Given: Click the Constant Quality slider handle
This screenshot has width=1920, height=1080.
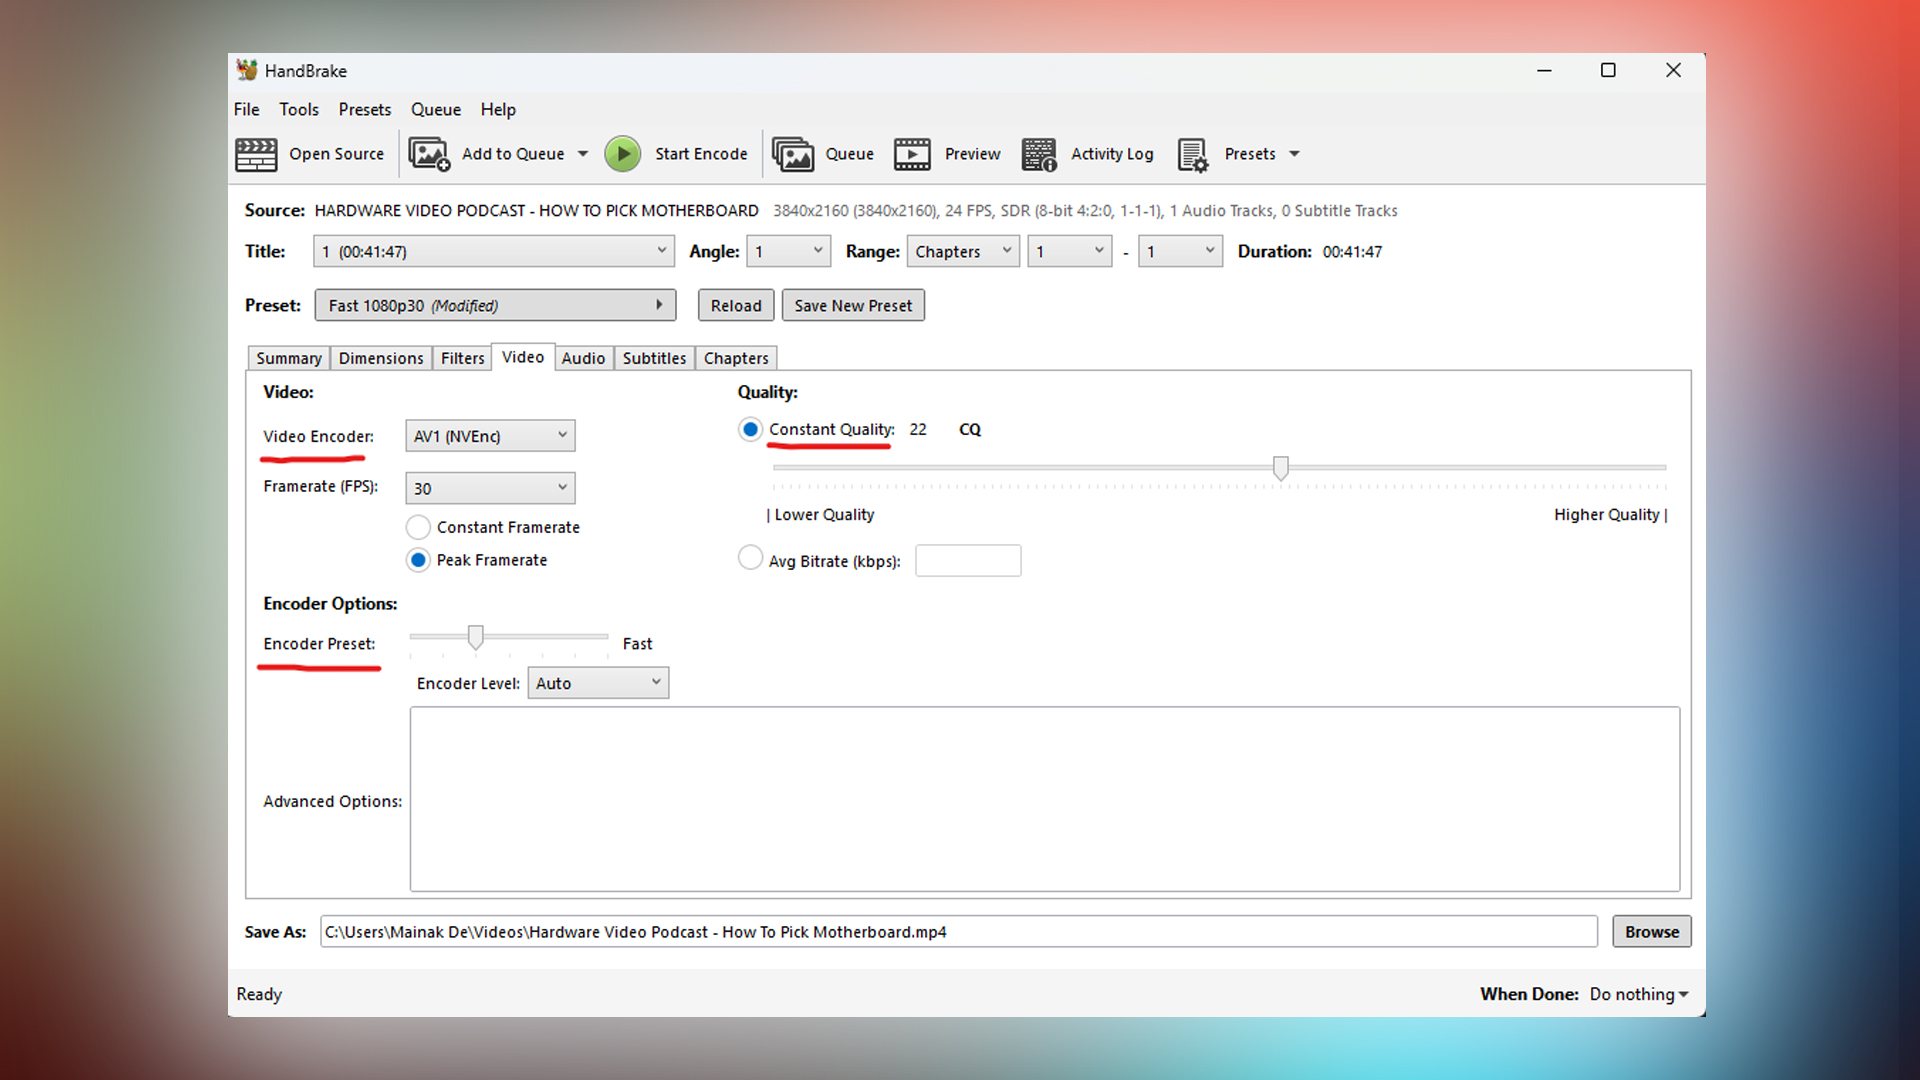Looking at the screenshot, I should point(1281,467).
